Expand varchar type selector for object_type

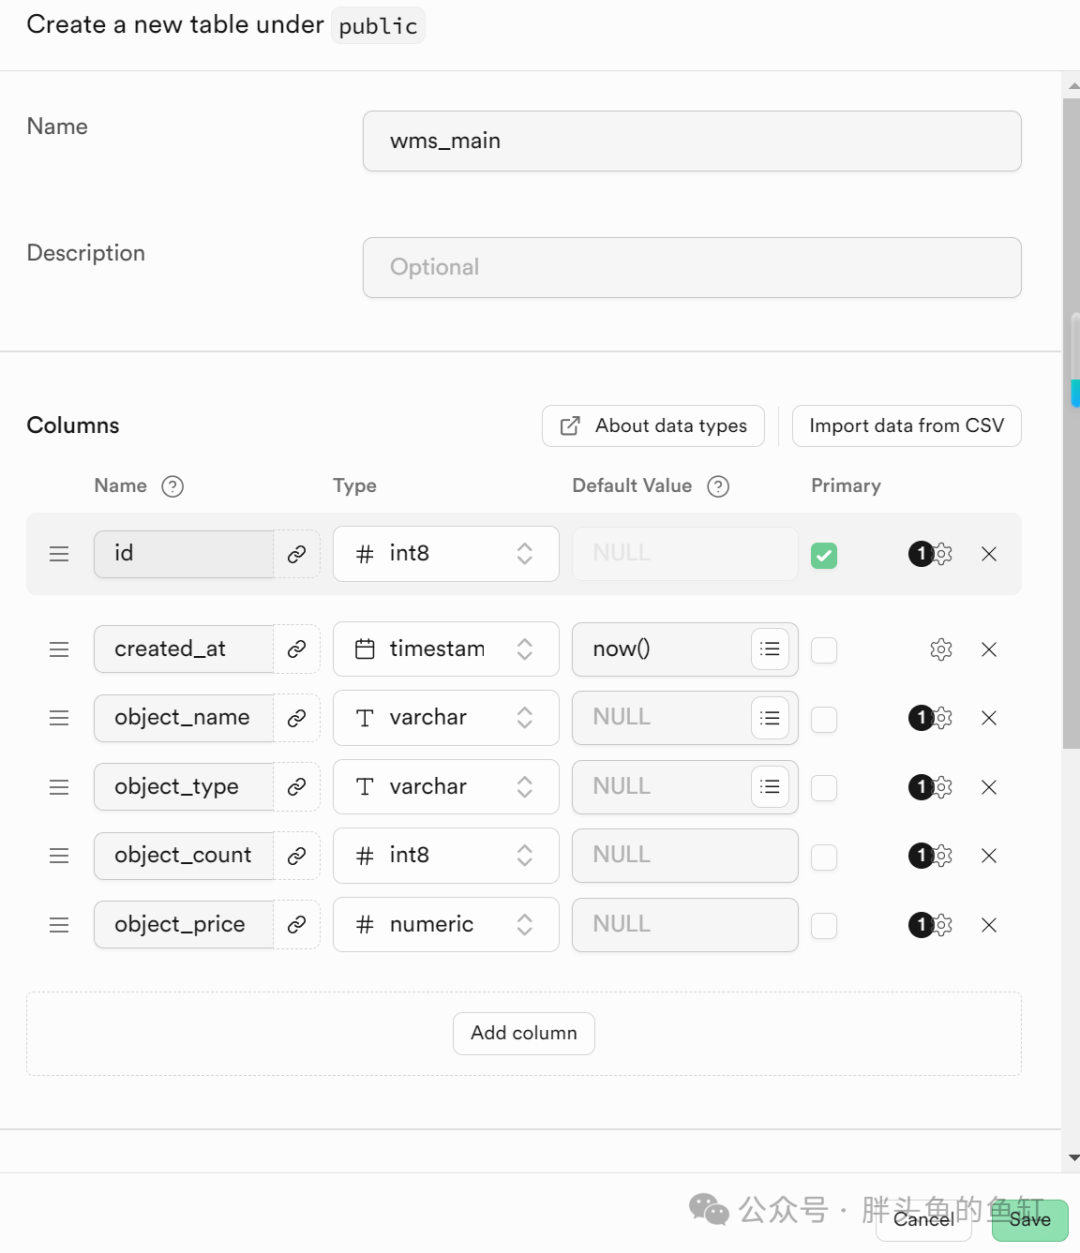(446, 787)
